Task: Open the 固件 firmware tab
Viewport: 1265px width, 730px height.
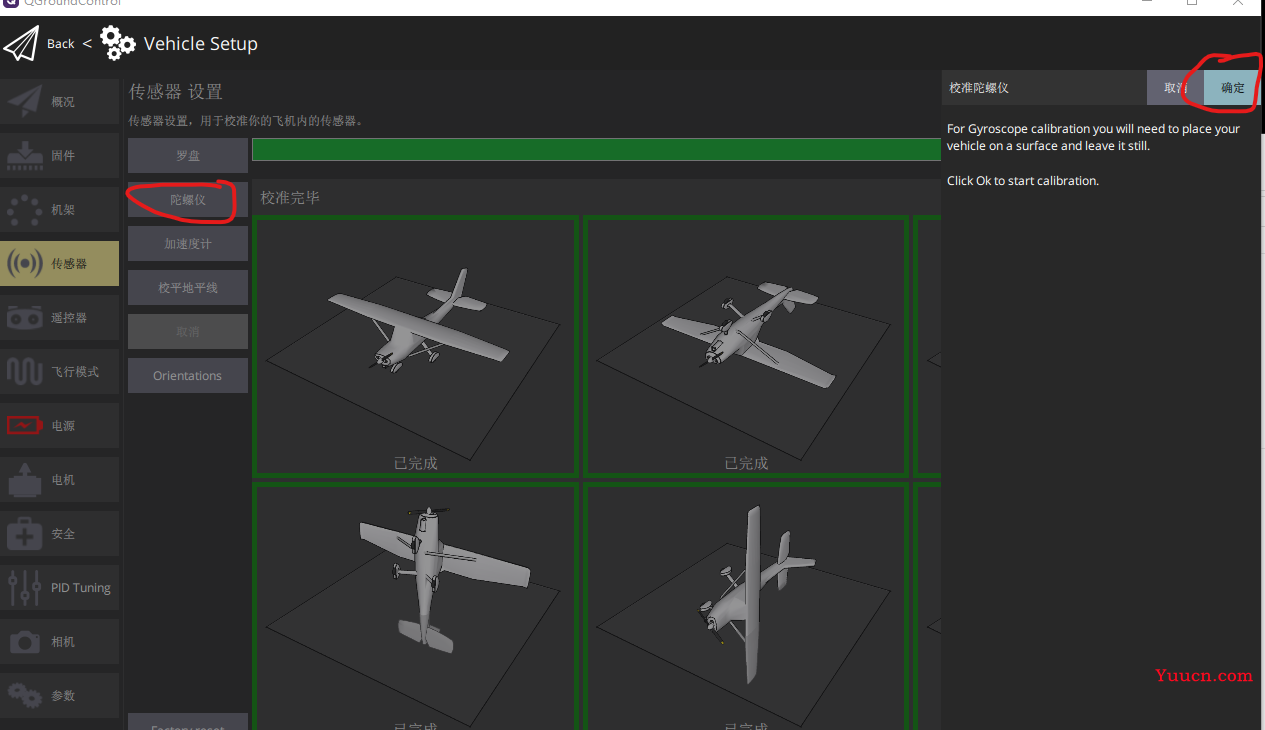Action: pos(60,156)
